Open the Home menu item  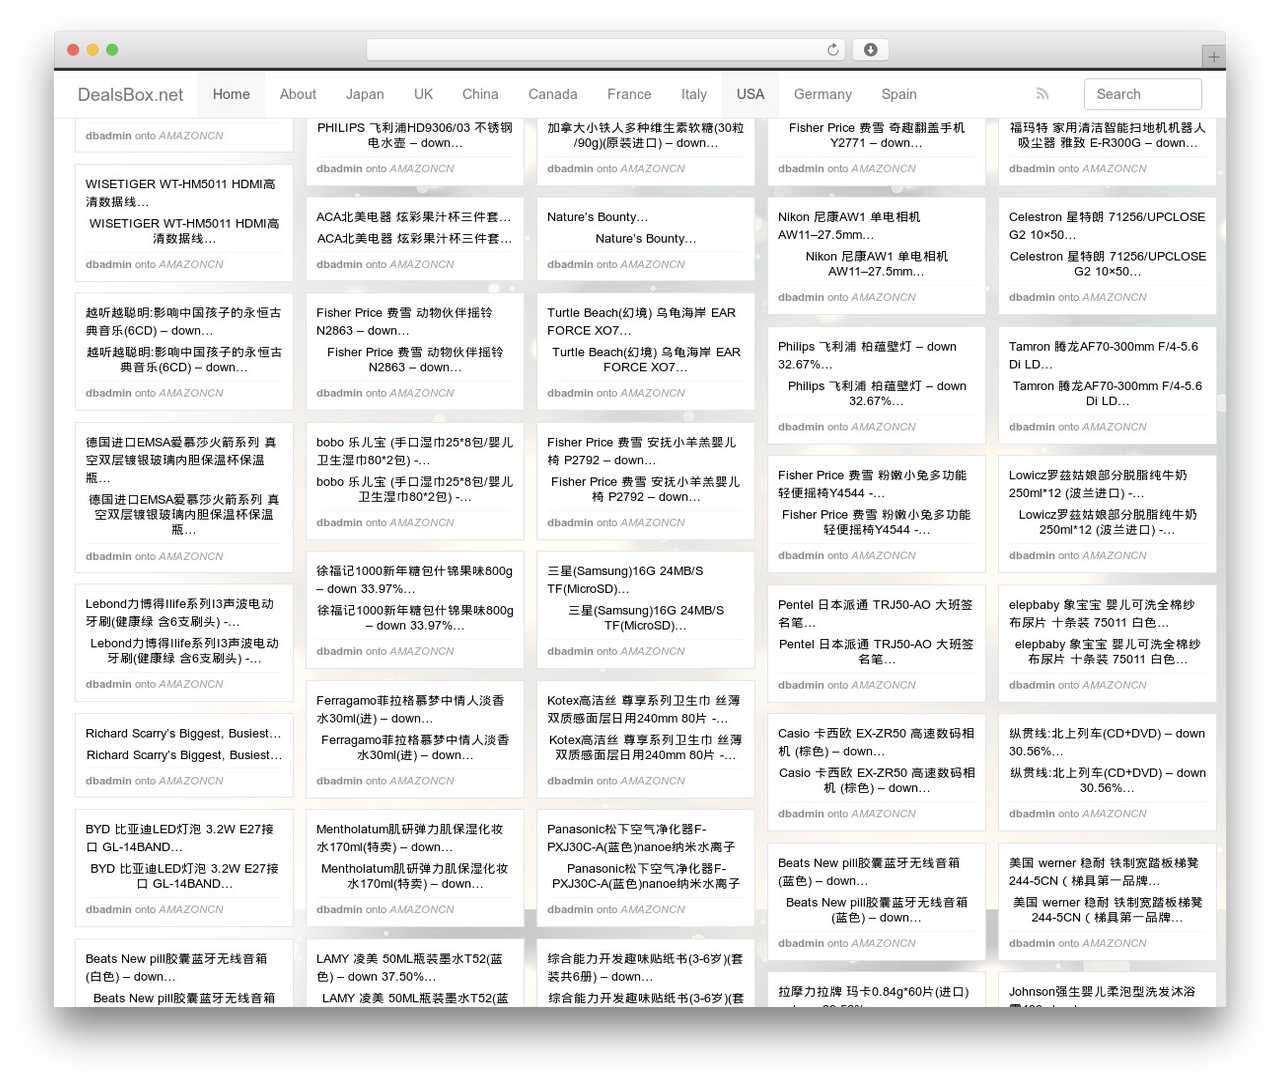click(231, 94)
